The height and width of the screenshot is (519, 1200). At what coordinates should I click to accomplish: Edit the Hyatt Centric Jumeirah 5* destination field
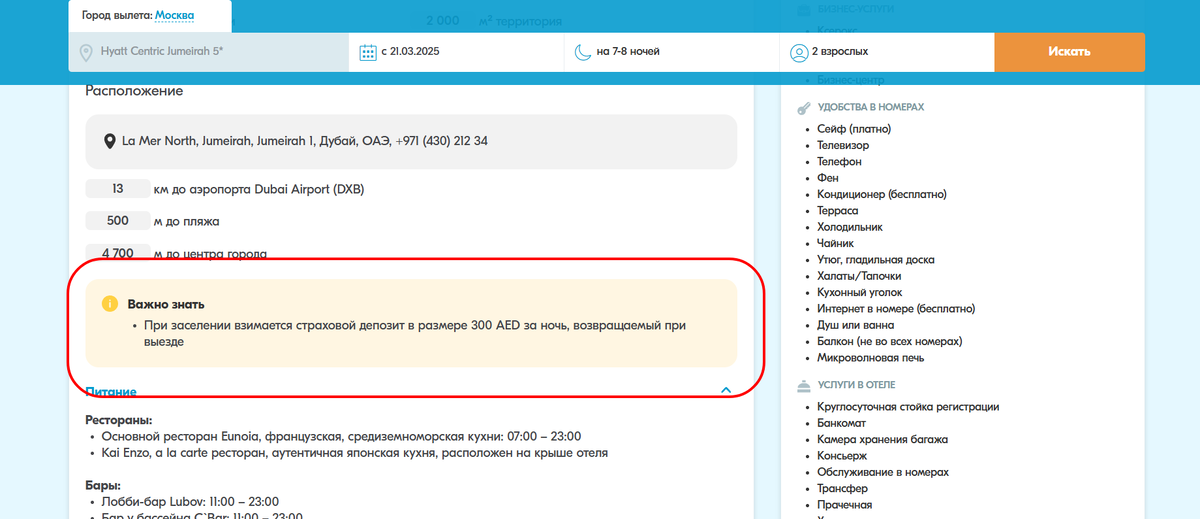pos(209,52)
